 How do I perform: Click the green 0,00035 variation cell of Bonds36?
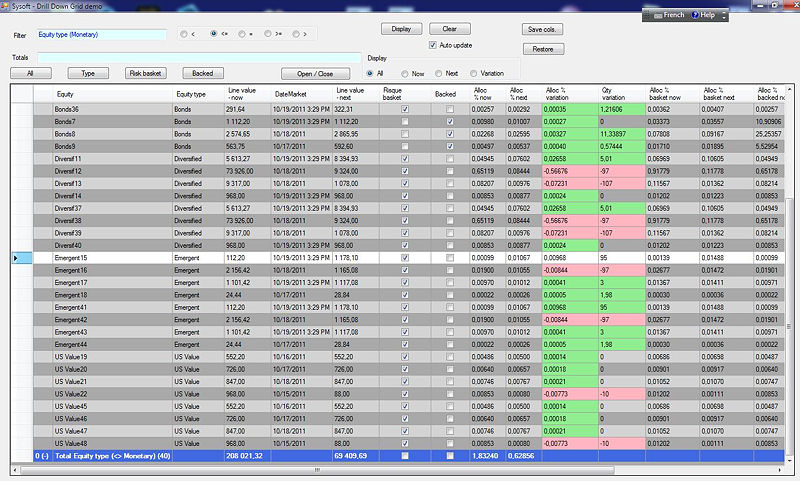[570, 109]
